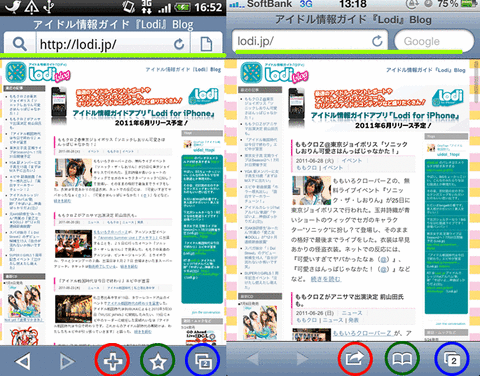Screen dimensions: 480x376
Task: Open the article title ももクロZ@東京ジョイポリス on iPhone
Action: click(351, 147)
